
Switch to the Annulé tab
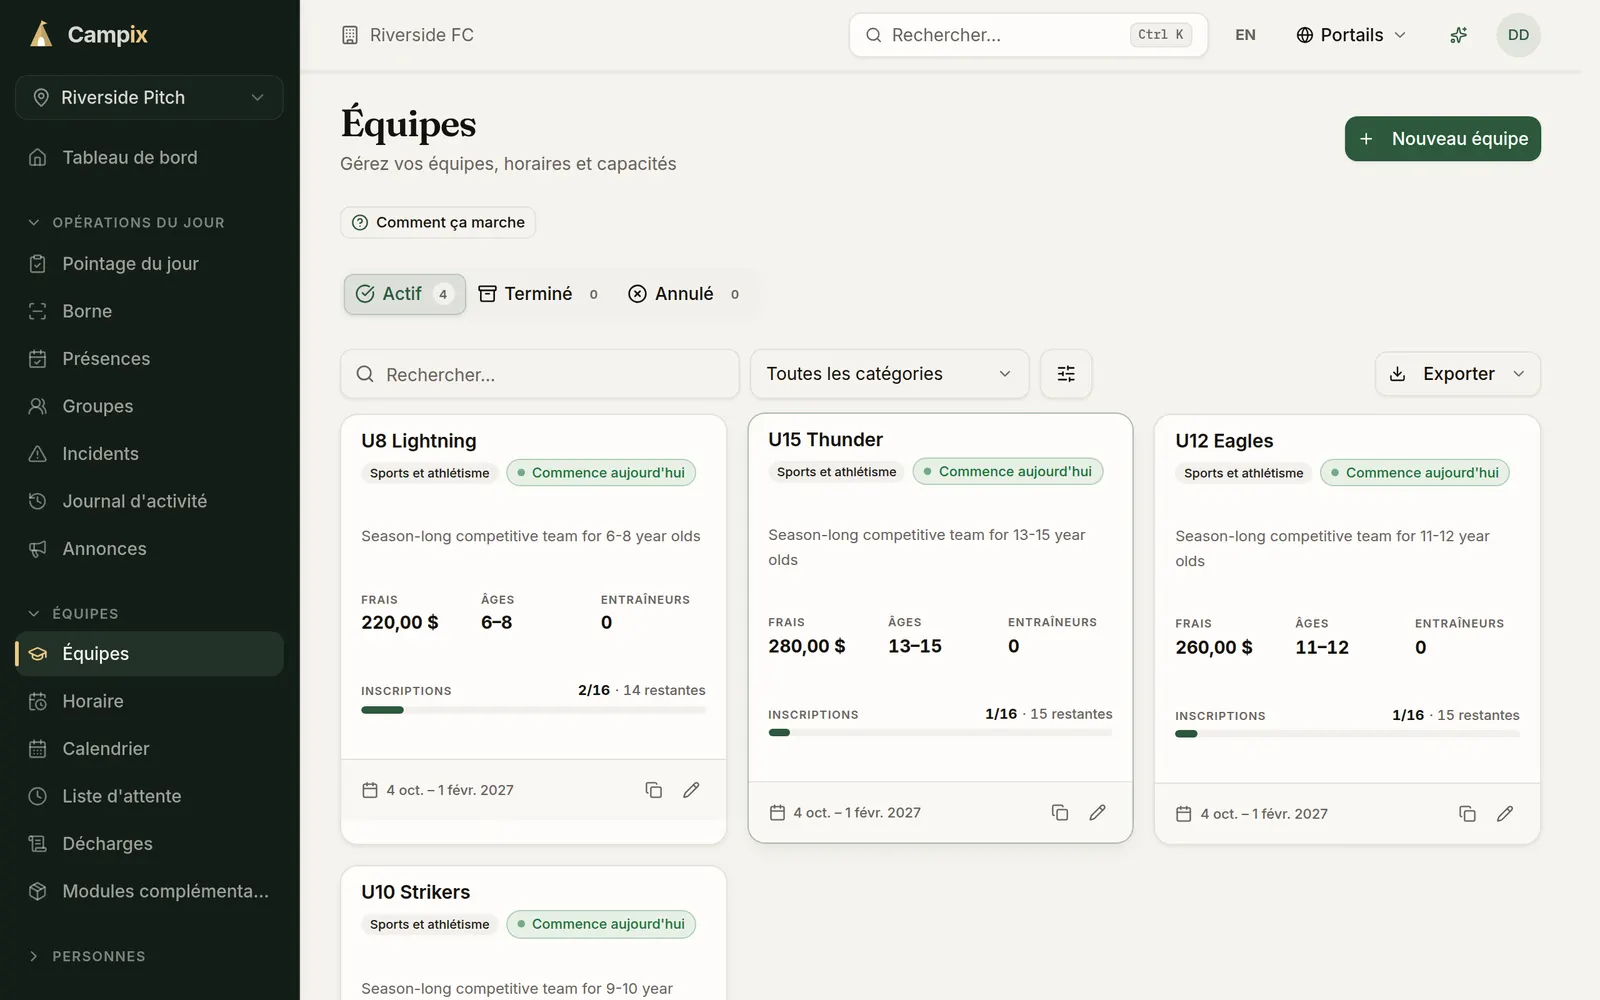[684, 294]
